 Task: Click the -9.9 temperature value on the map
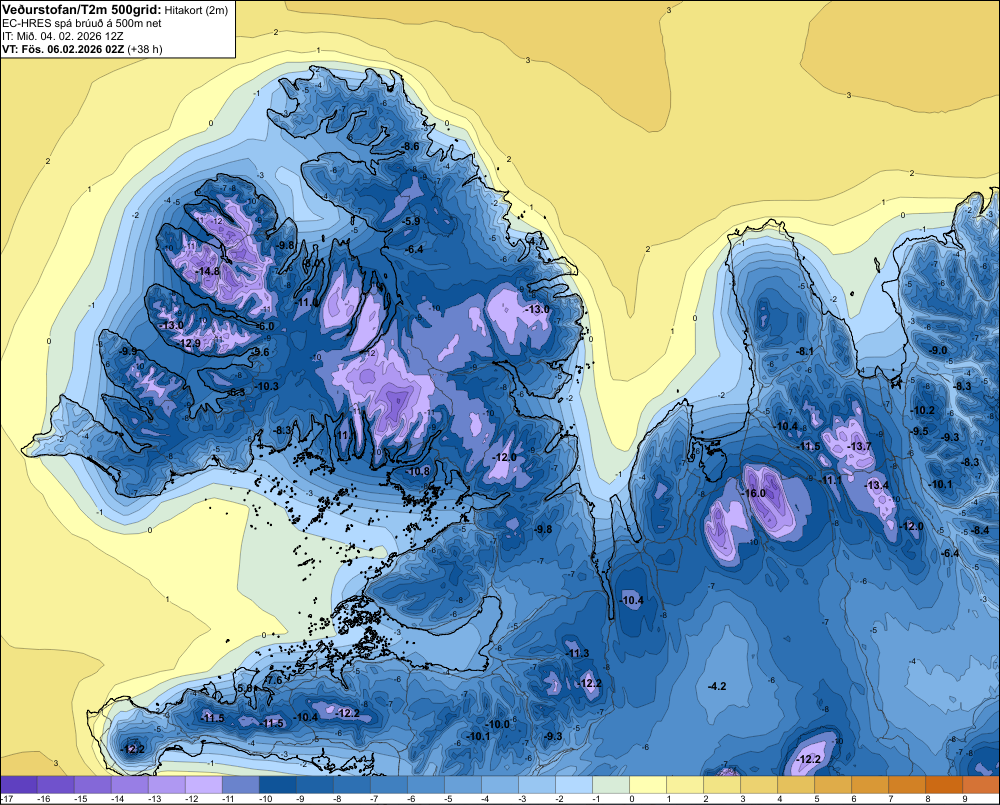[x=128, y=351]
